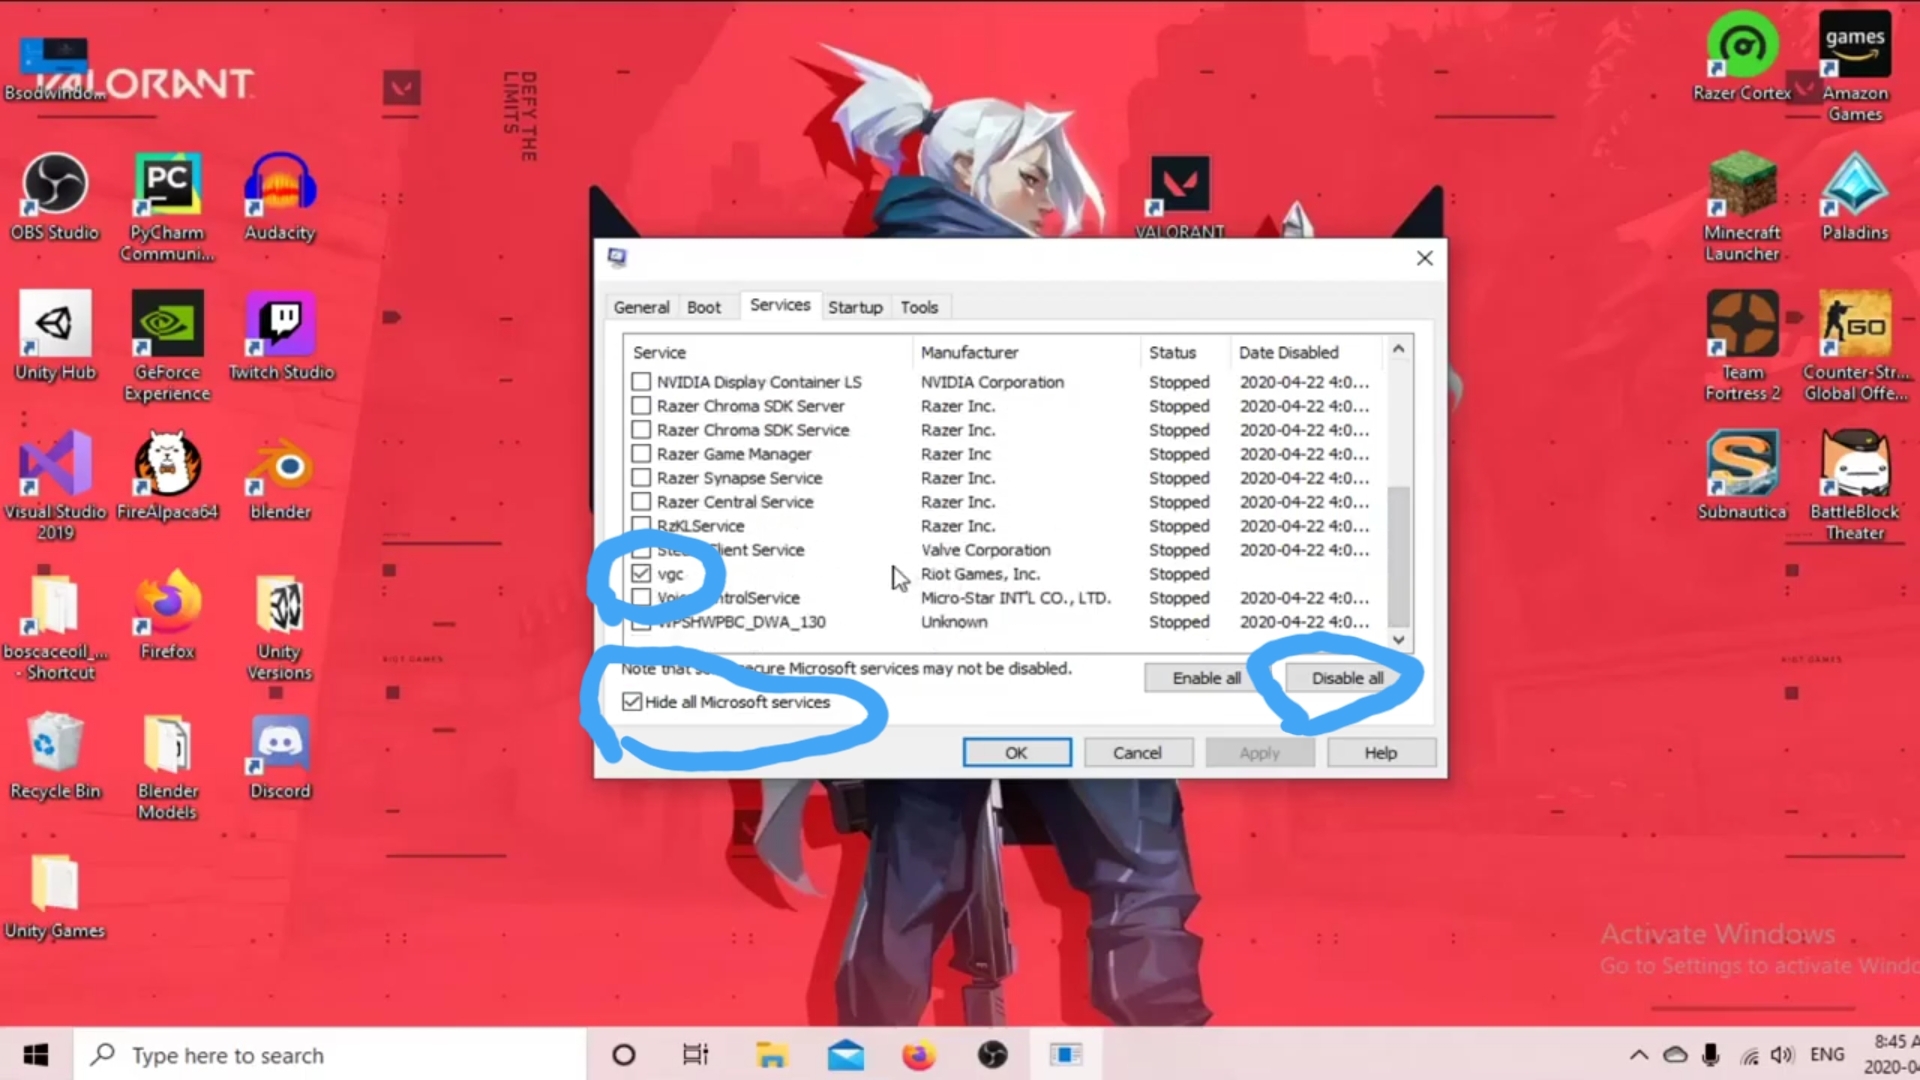This screenshot has height=1080, width=1920.
Task: Uncheck the vgc service checkbox
Action: [x=641, y=574]
